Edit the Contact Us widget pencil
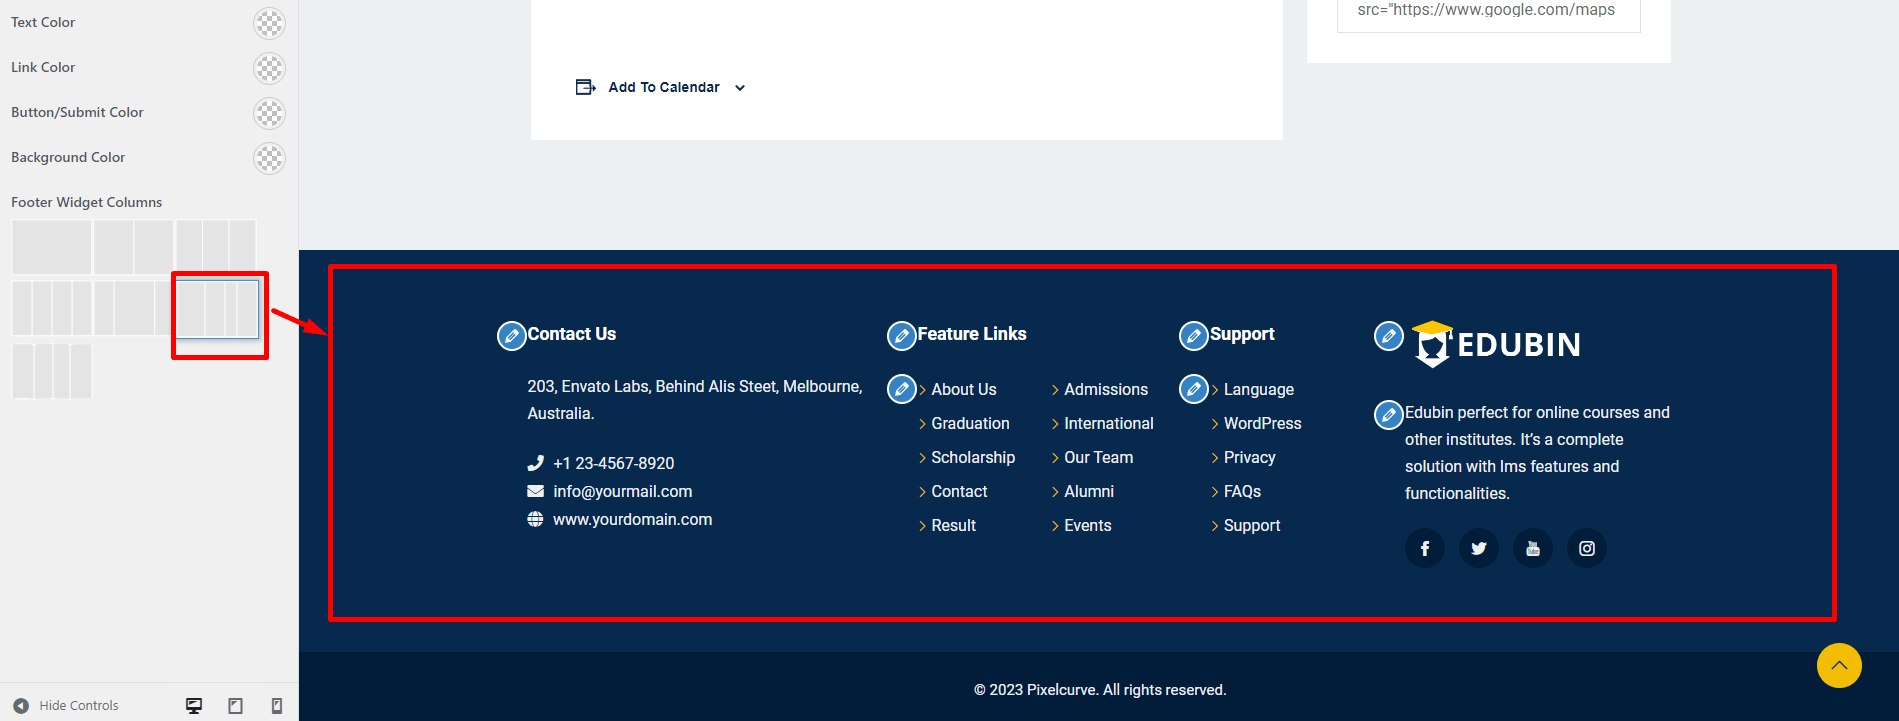The image size is (1899, 721). pos(511,336)
